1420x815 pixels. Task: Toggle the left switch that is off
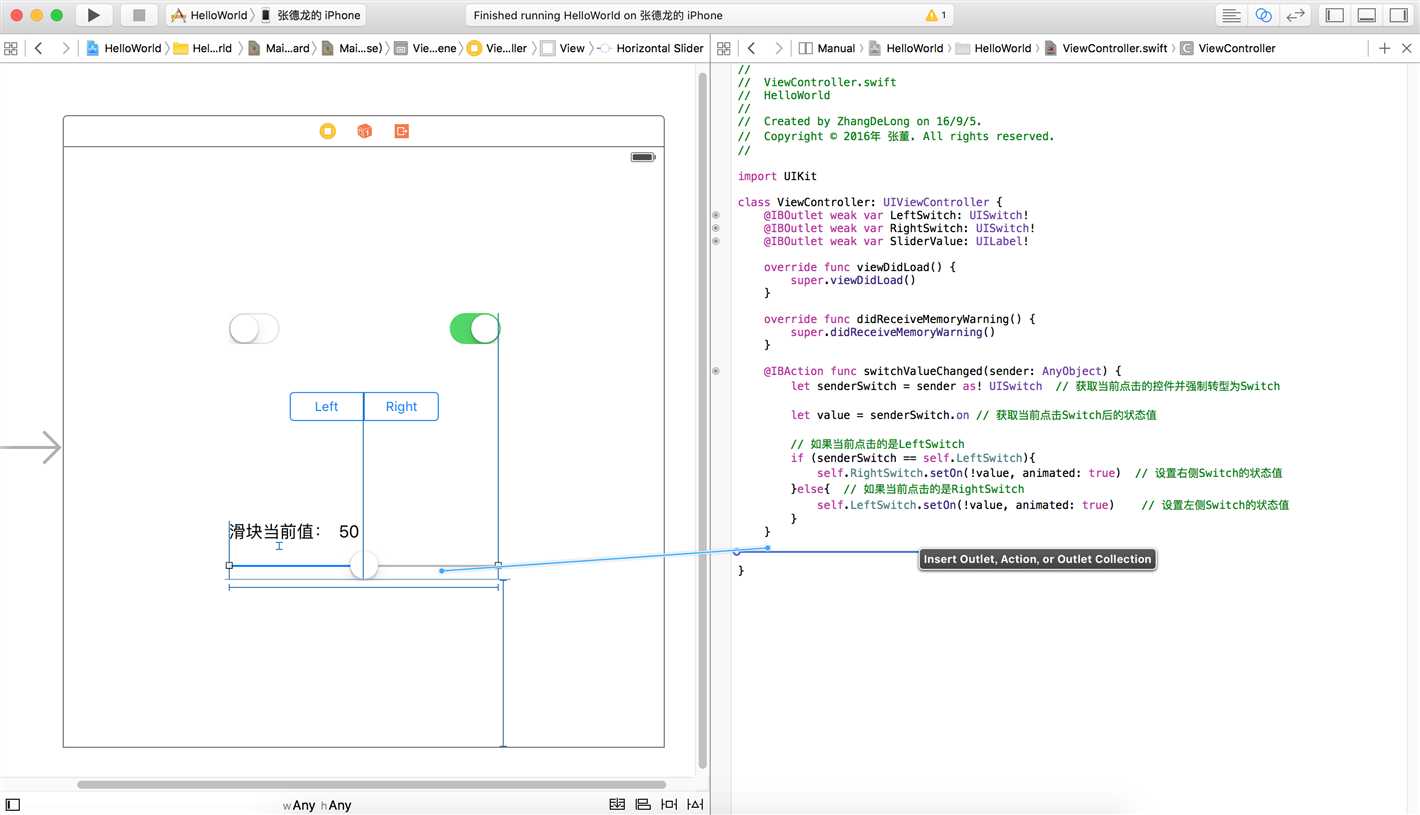coord(254,328)
